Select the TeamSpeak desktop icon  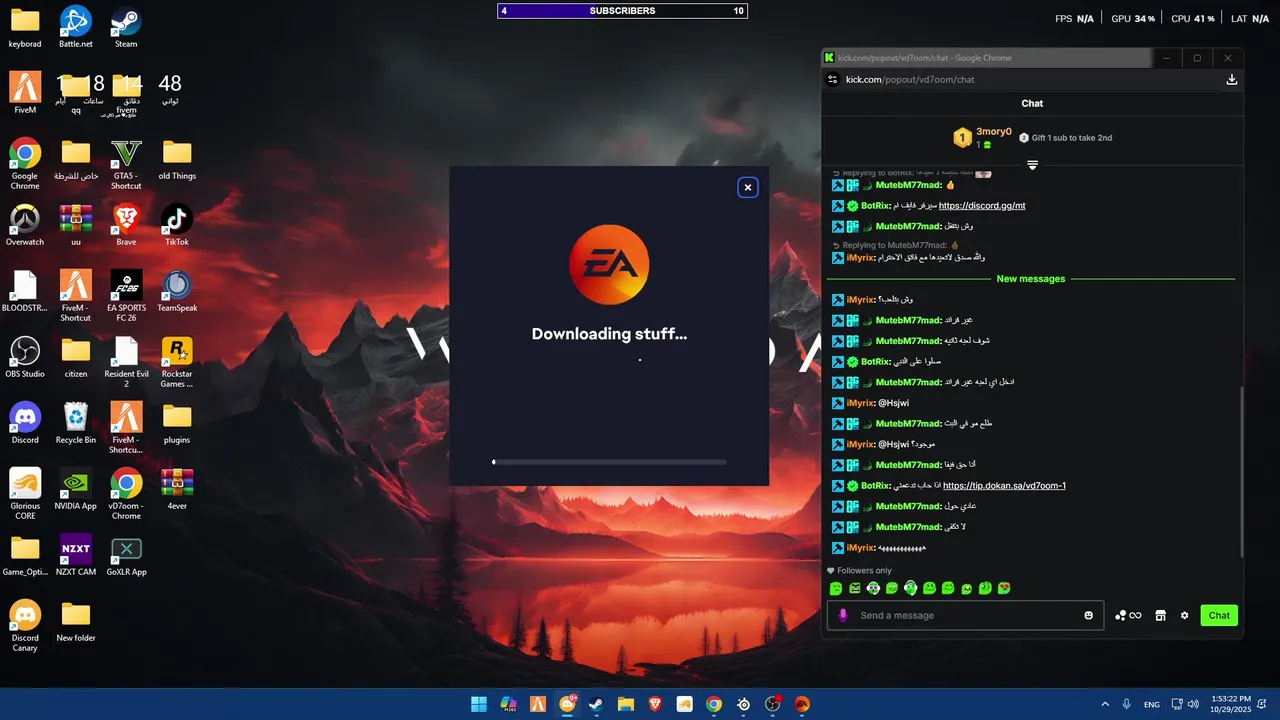[177, 291]
